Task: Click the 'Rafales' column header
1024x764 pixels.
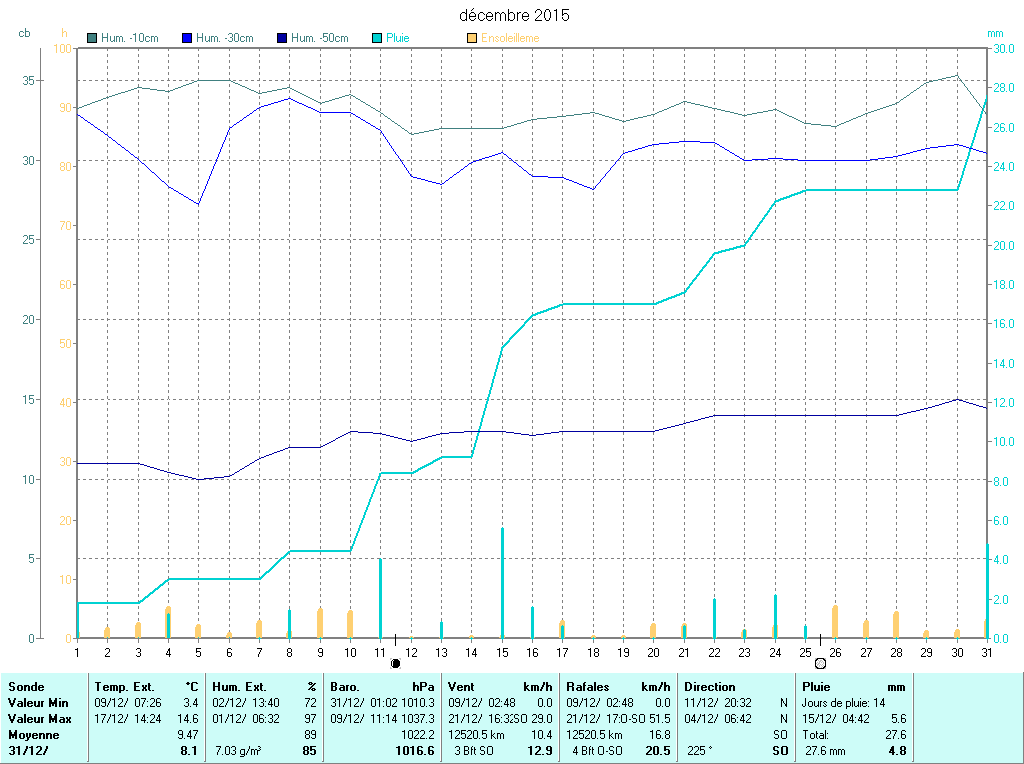Action: [x=587, y=687]
